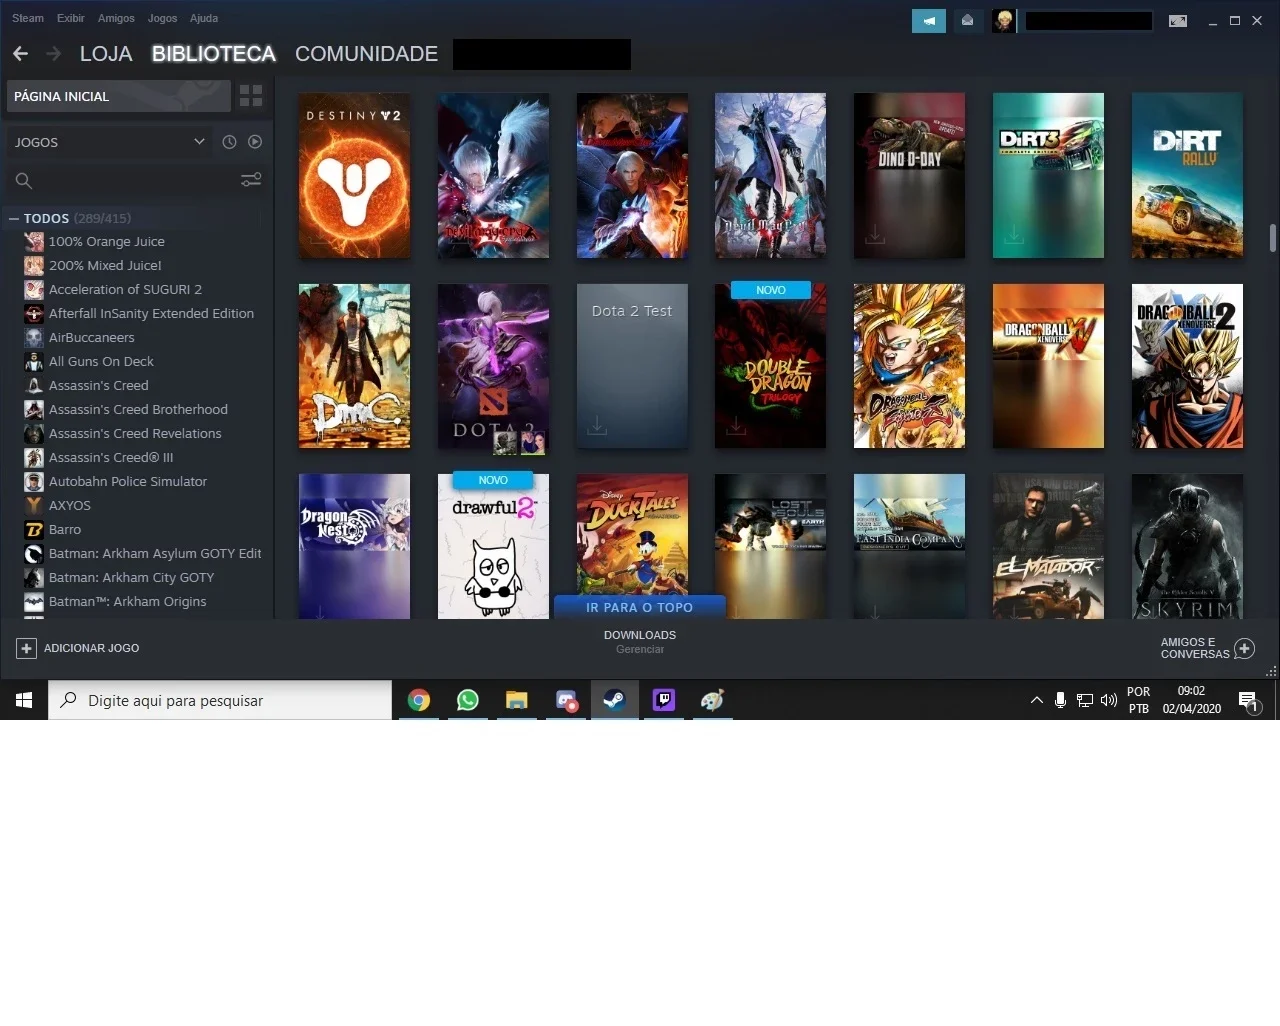Open Double Dragon Trilogy cover
The image size is (1280, 1026).
(770, 366)
